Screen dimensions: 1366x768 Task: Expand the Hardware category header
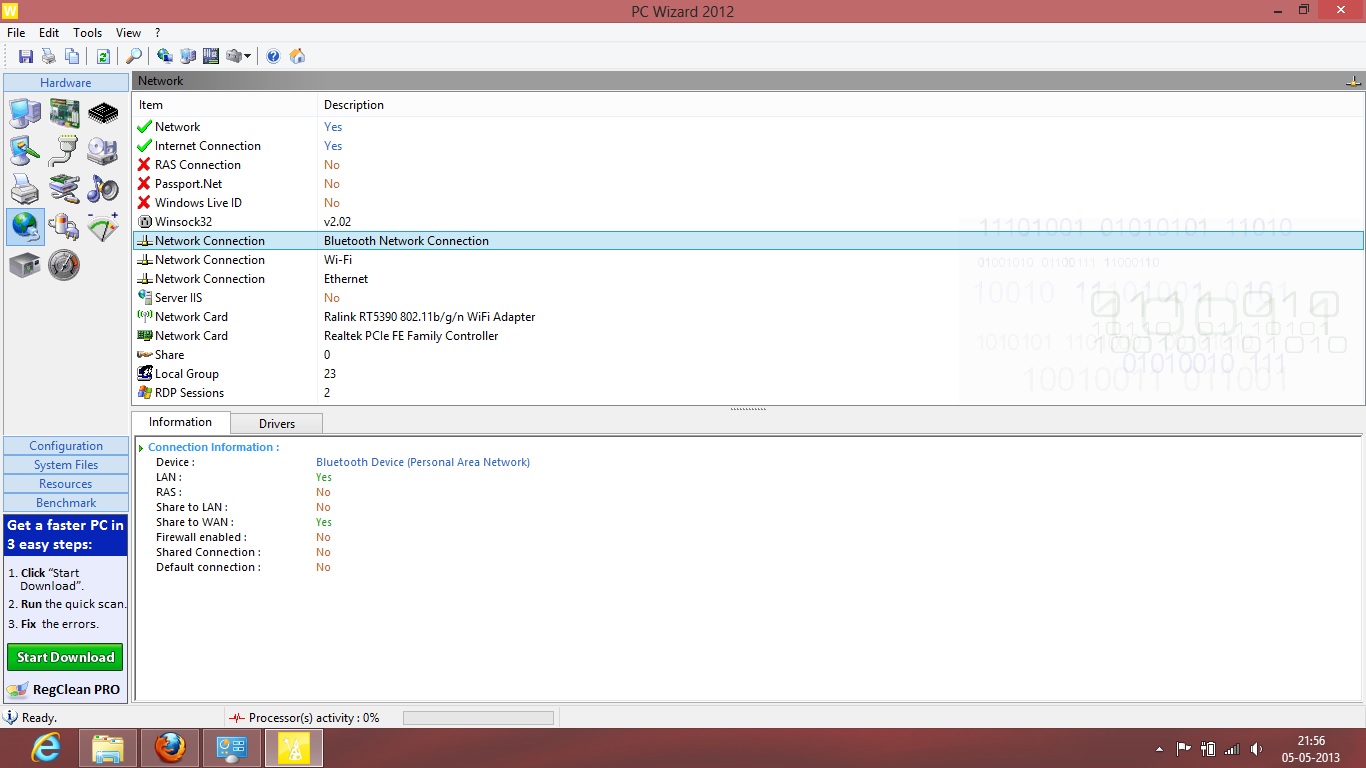point(66,83)
